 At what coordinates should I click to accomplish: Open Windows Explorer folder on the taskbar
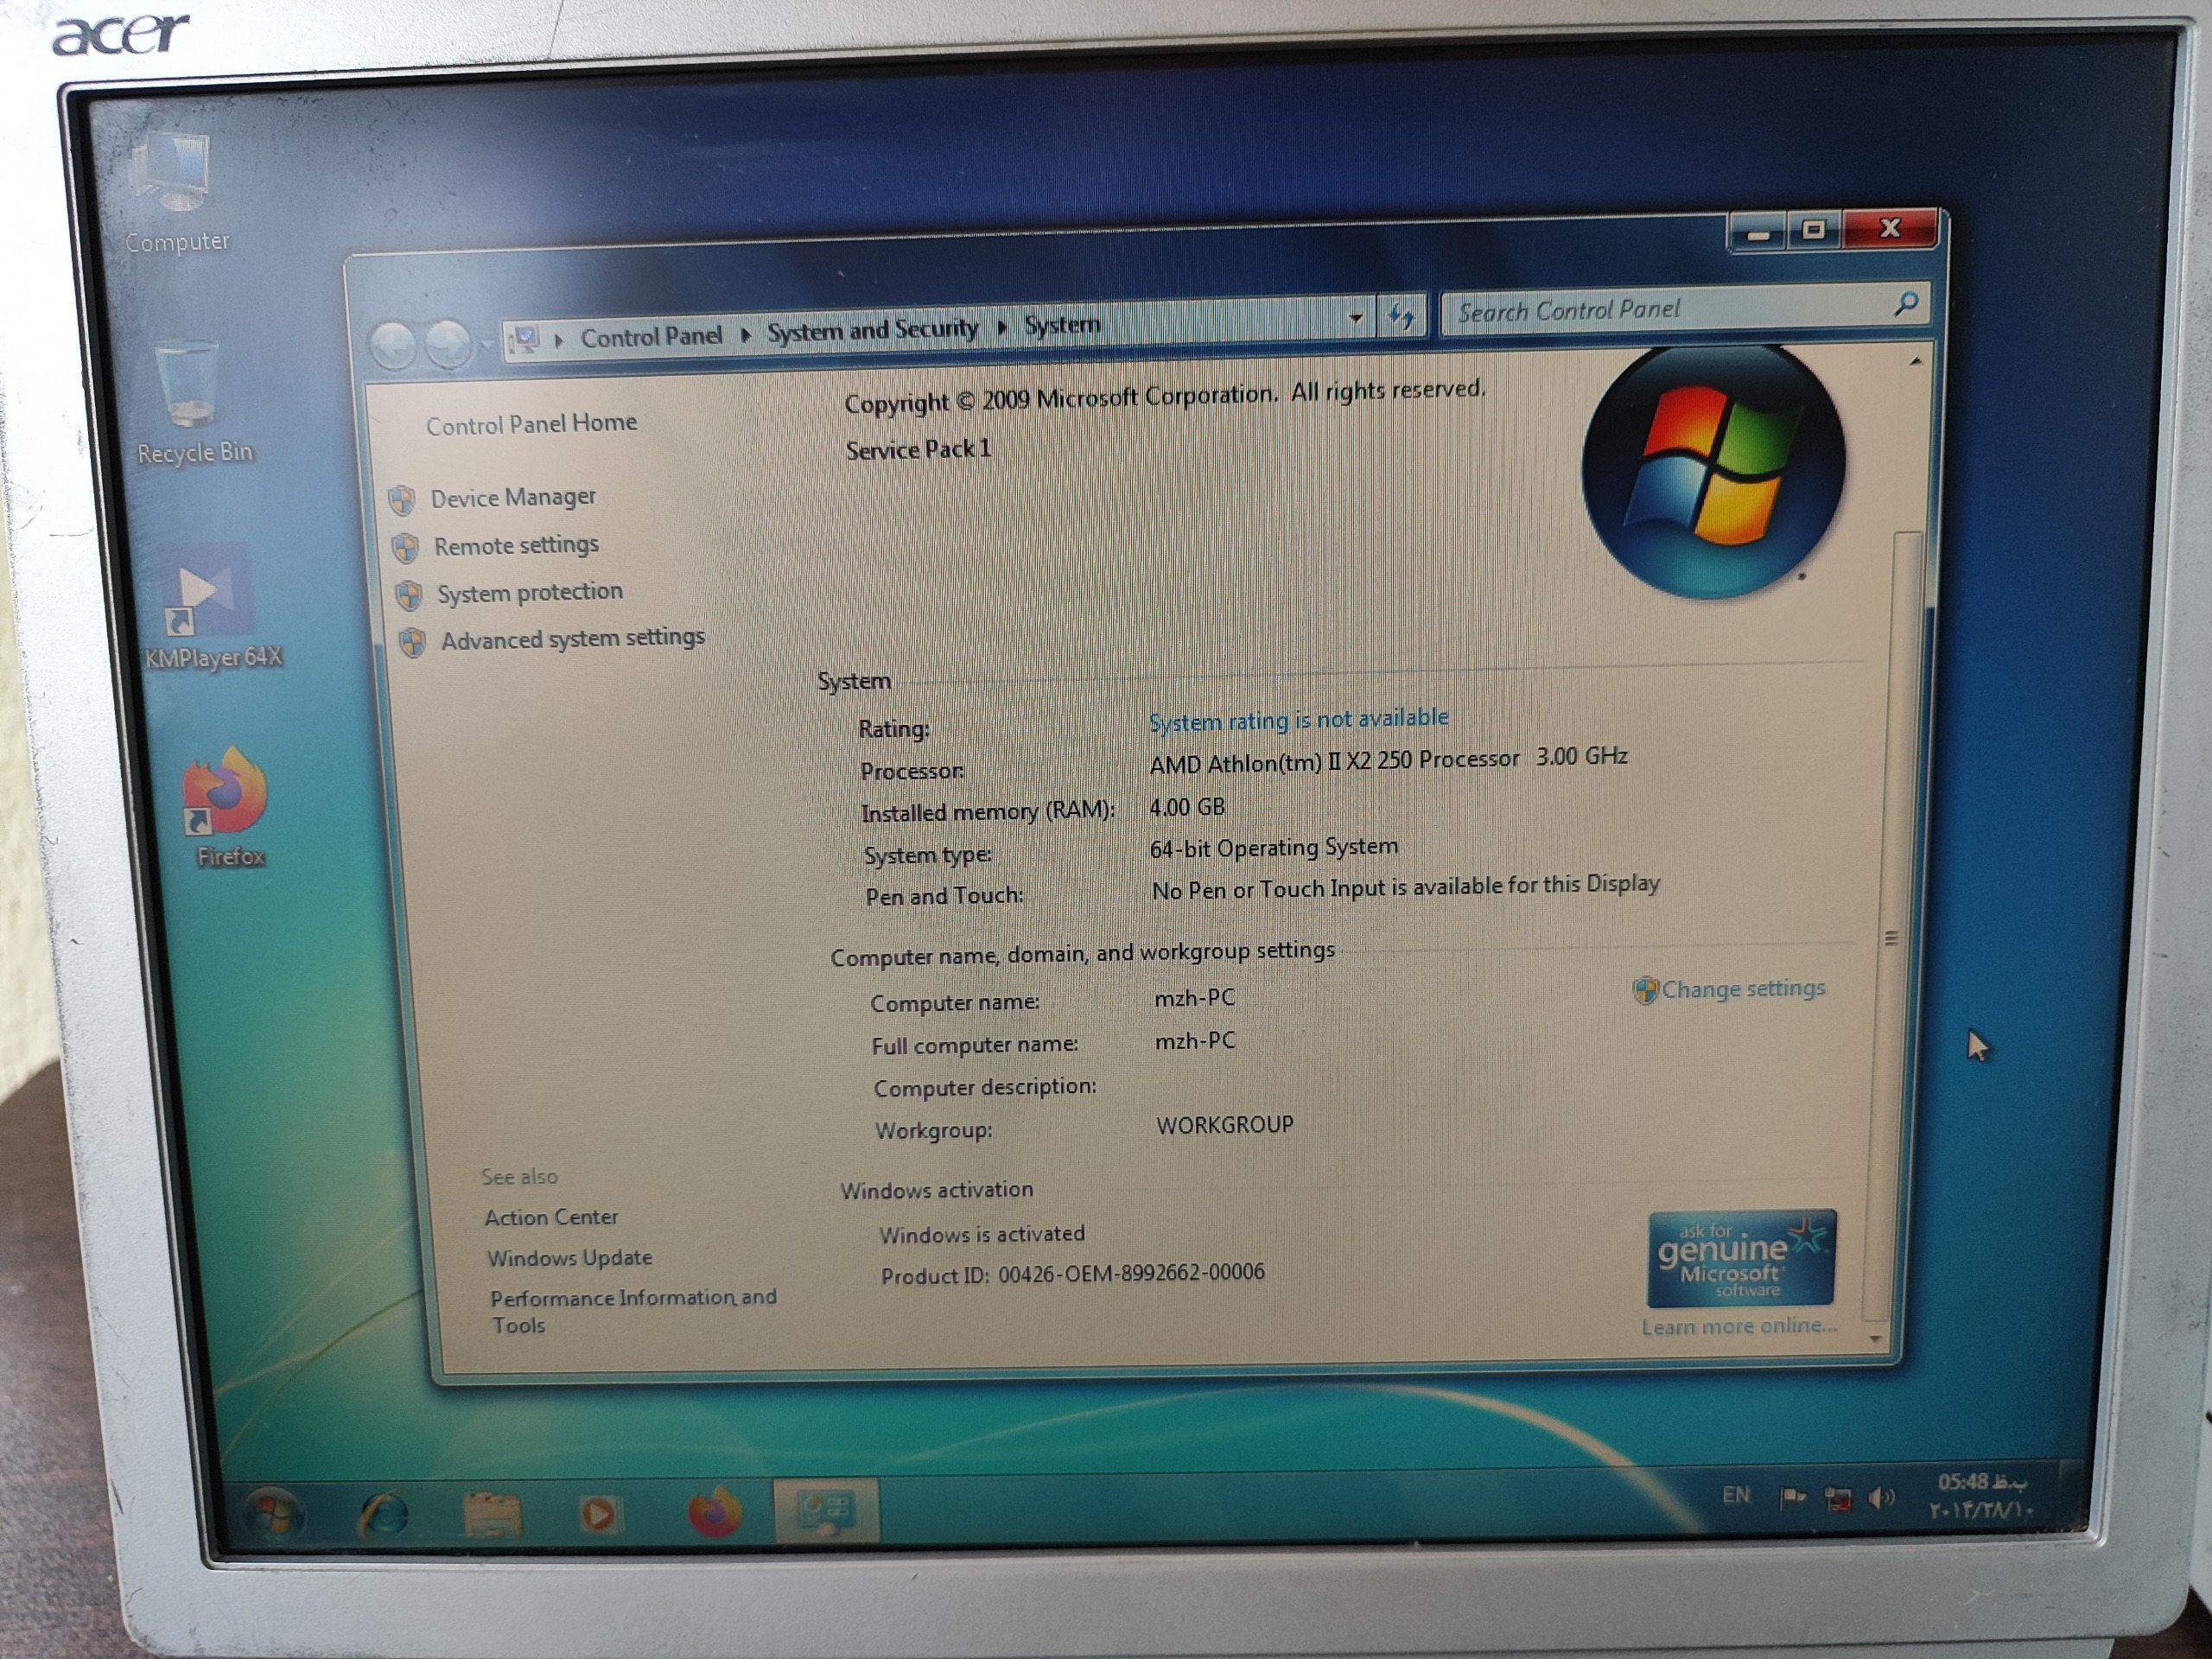pos(492,1514)
